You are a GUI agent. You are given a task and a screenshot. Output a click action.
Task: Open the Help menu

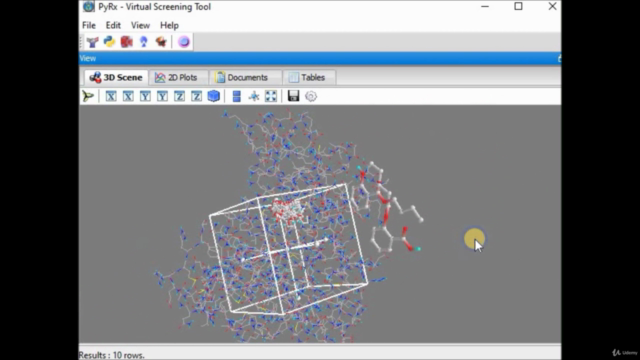coord(169,25)
